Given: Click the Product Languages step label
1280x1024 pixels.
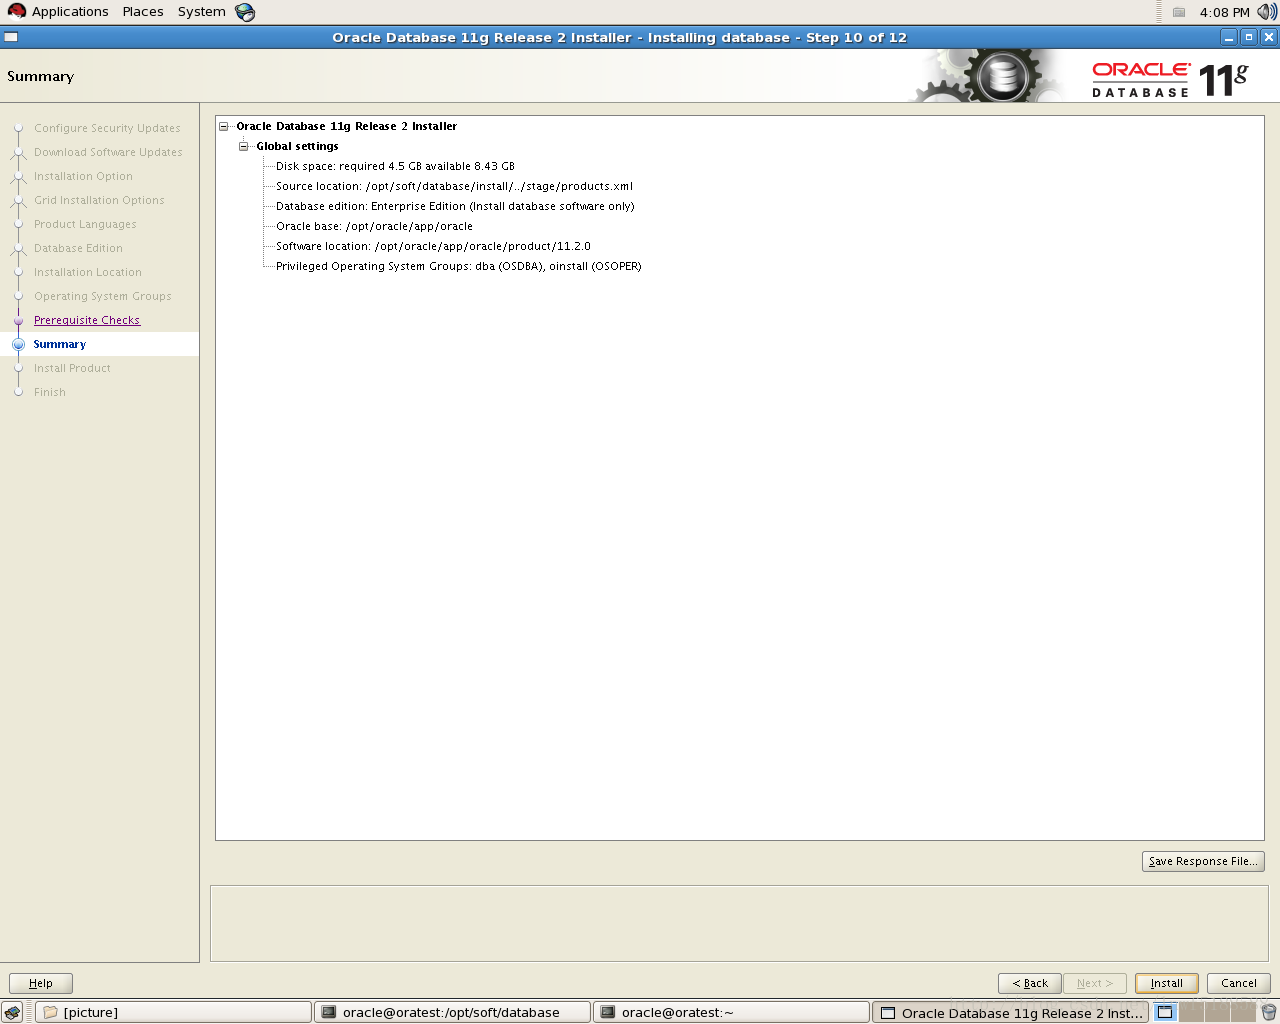Looking at the screenshot, I should [85, 224].
